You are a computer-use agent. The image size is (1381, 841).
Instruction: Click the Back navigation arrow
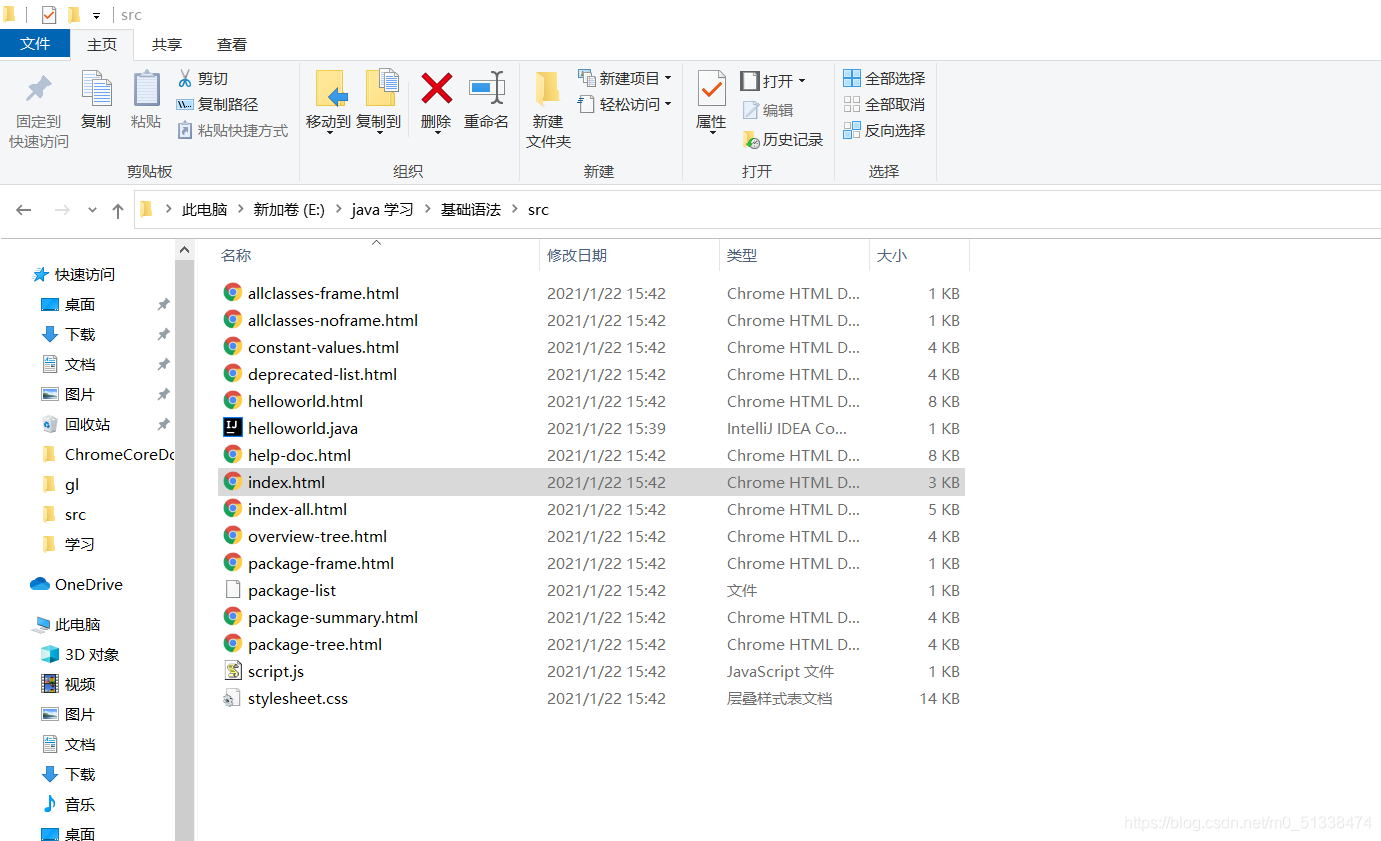(x=24, y=210)
